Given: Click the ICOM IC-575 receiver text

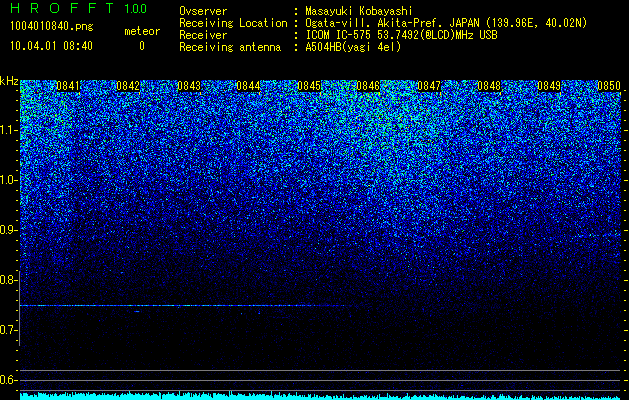Looking at the screenshot, I should coord(401,35).
